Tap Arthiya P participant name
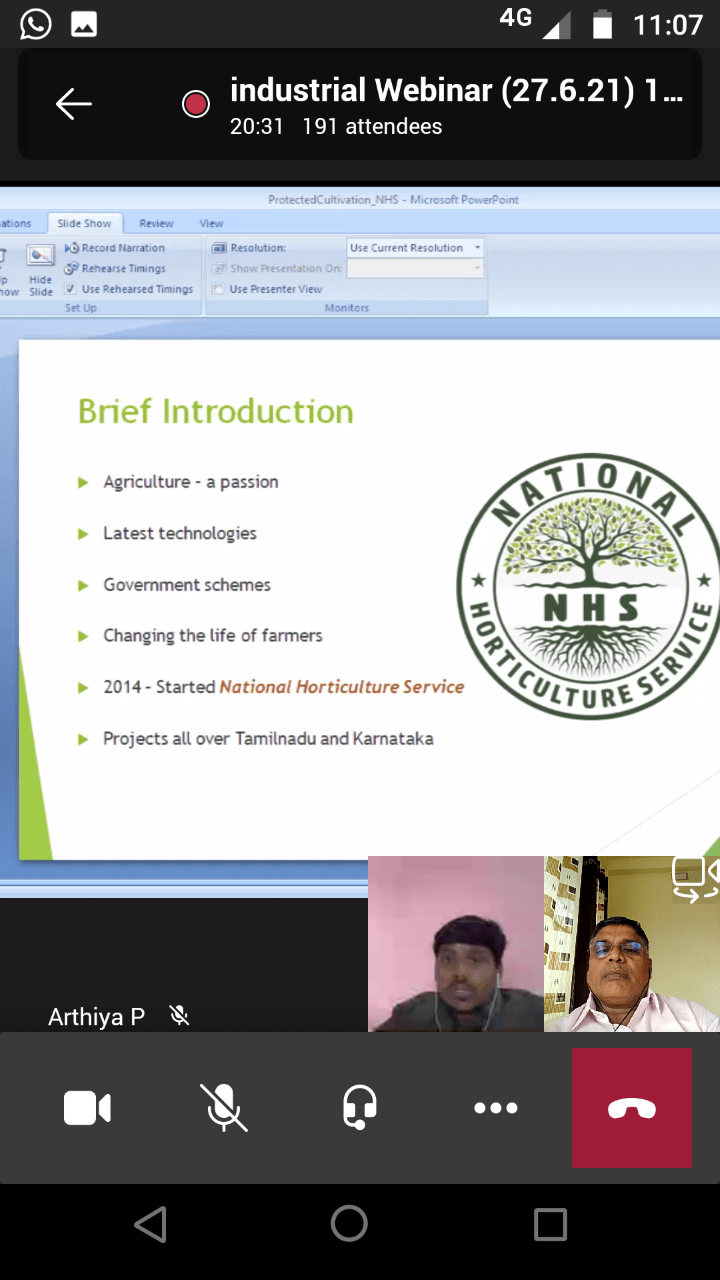Image resolution: width=720 pixels, height=1280 pixels. [97, 1017]
